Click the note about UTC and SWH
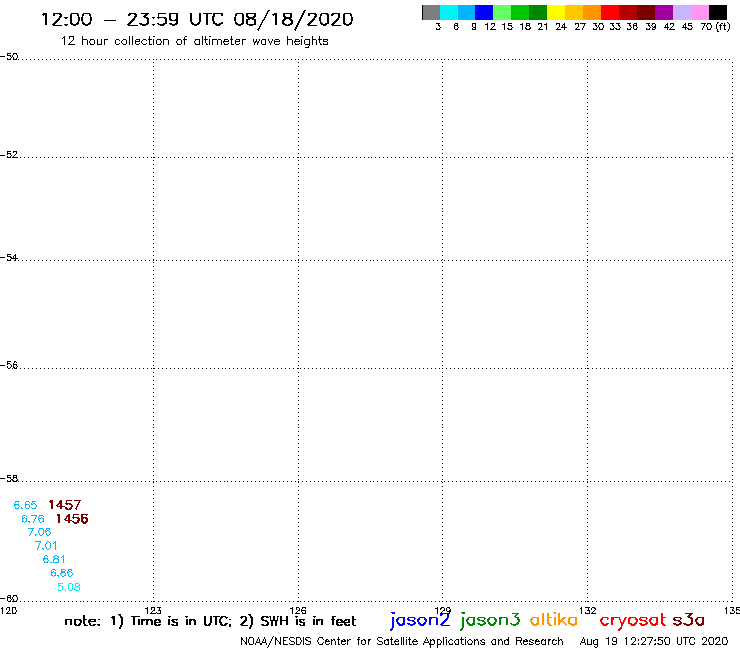Image resolution: width=740 pixels, height=650 pixels. point(210,621)
